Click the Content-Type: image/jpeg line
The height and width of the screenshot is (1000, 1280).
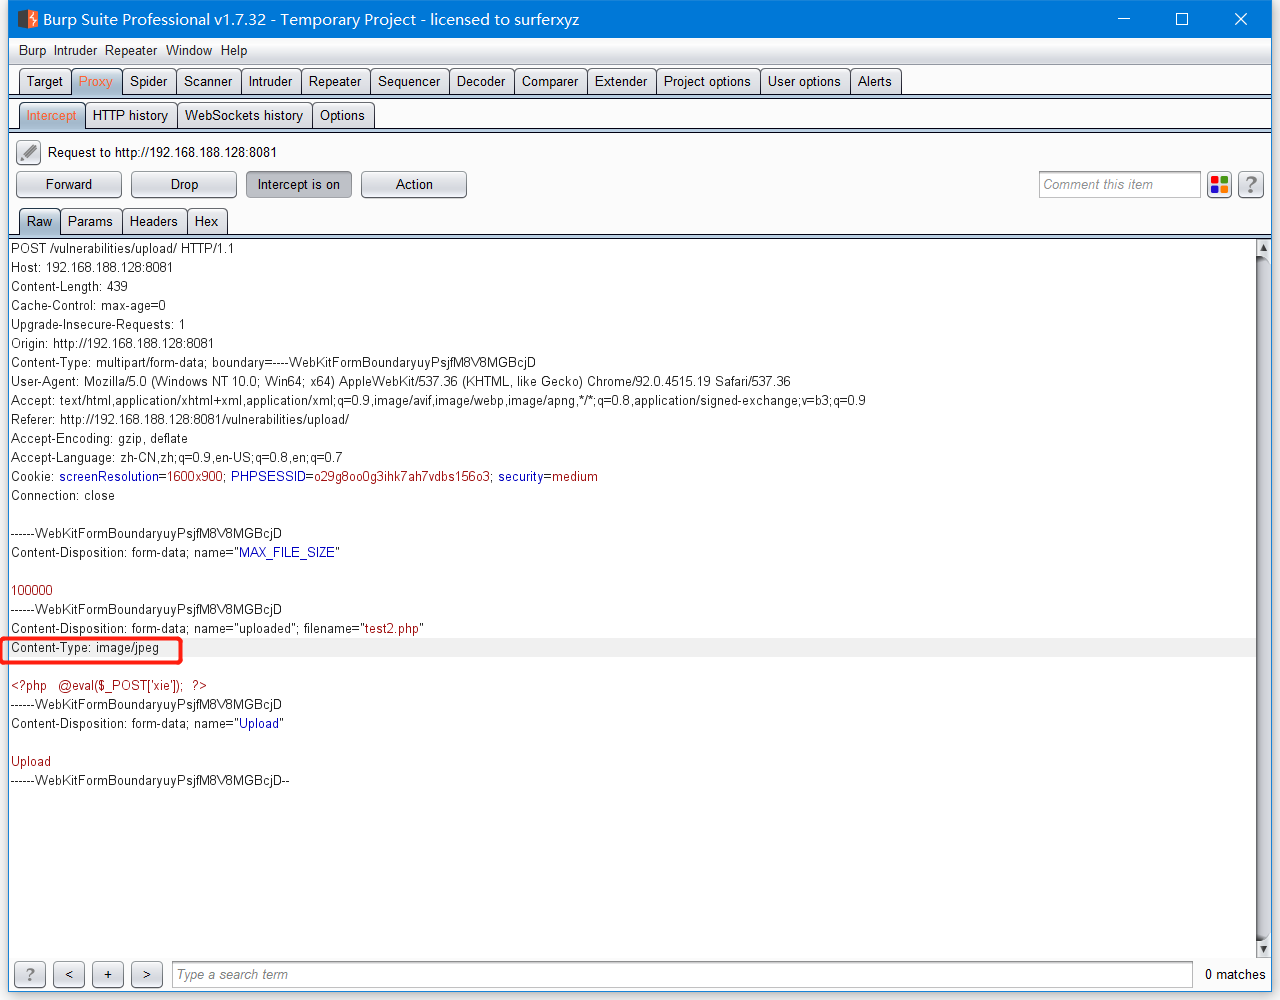pyautogui.click(x=85, y=647)
